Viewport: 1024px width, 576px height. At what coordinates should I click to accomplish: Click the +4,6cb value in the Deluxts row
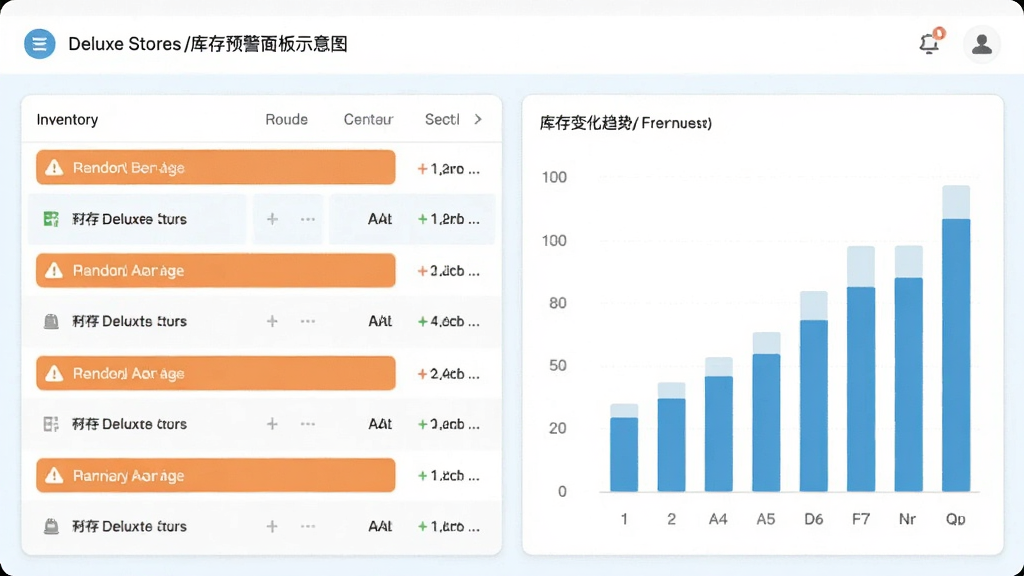pos(449,321)
